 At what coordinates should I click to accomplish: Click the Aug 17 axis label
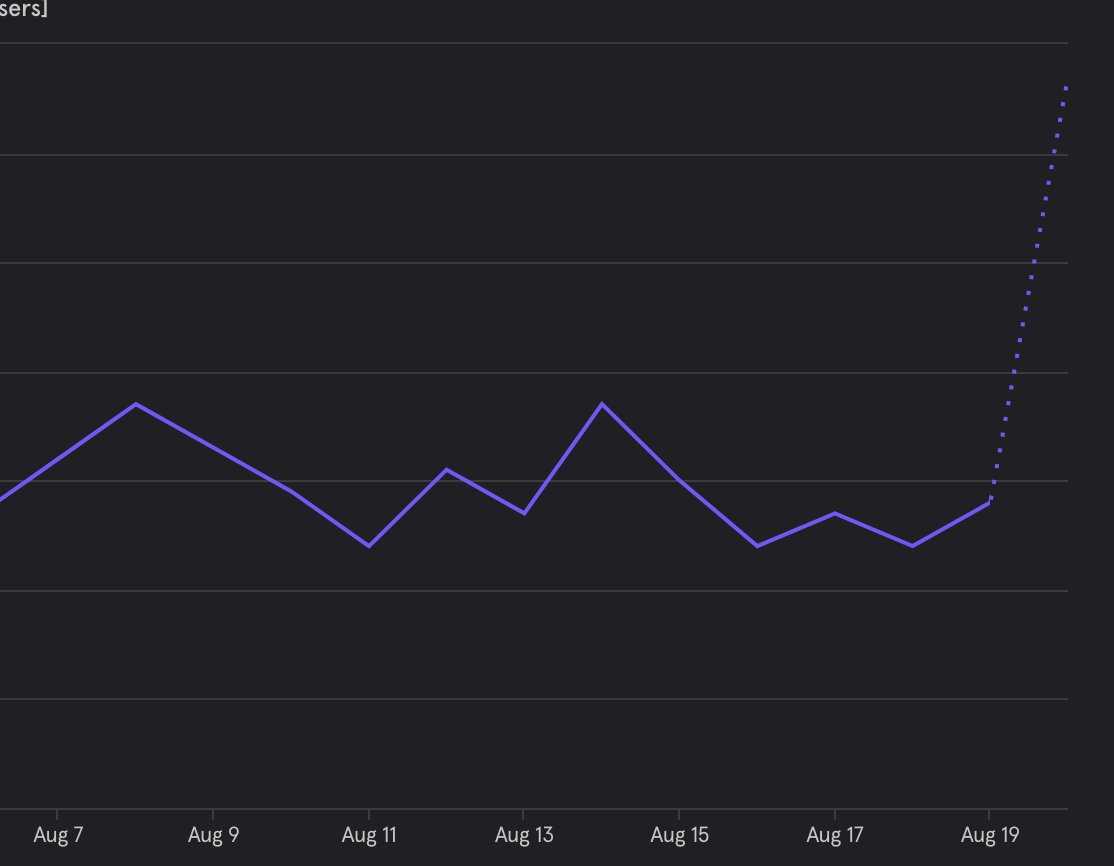tap(835, 835)
